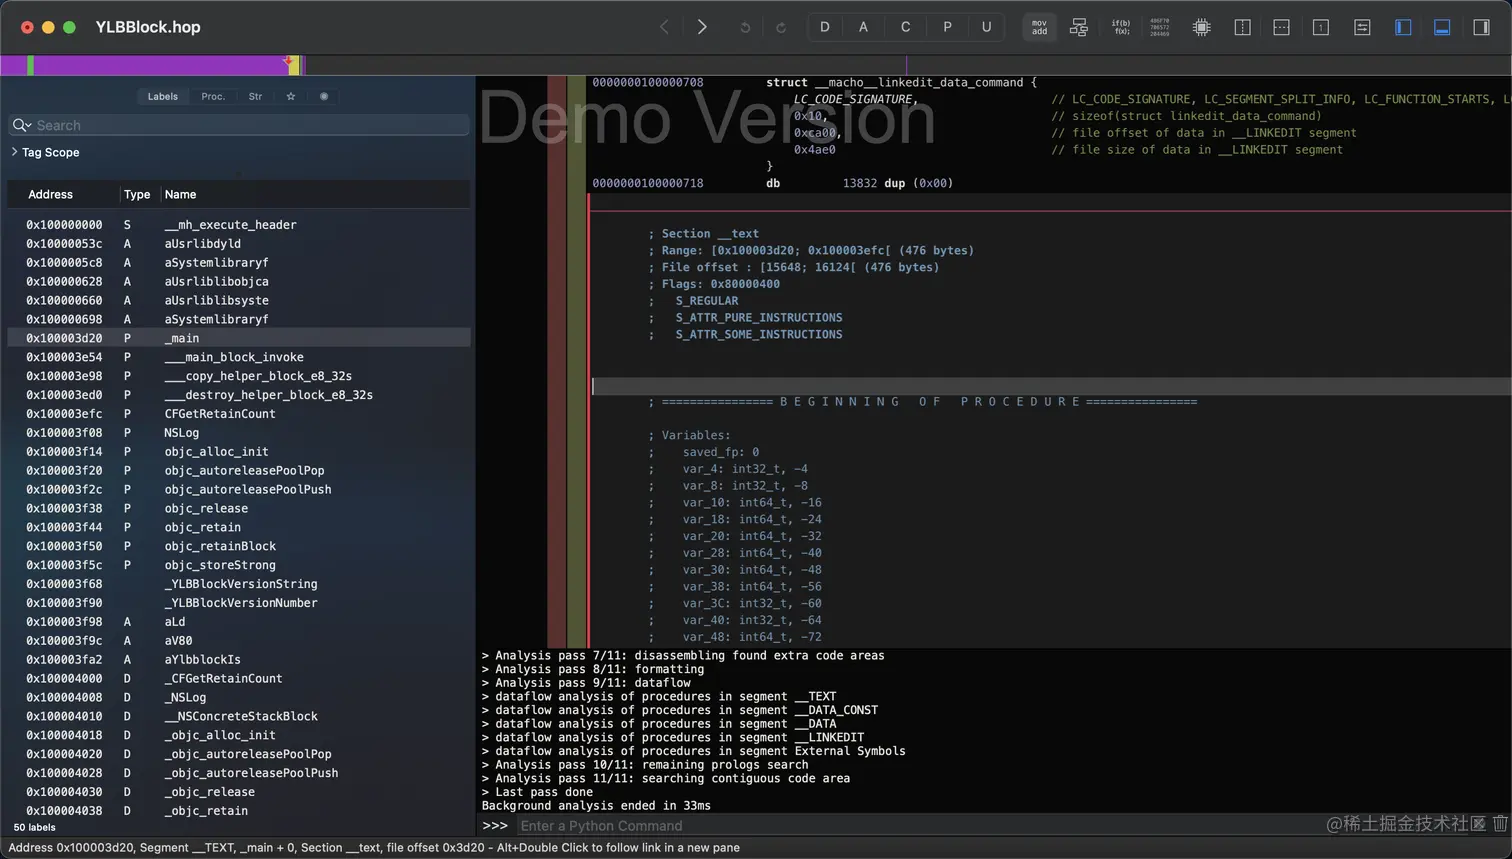Select the aYlblockIs string label
The image size is (1512, 859).
coord(239,660)
